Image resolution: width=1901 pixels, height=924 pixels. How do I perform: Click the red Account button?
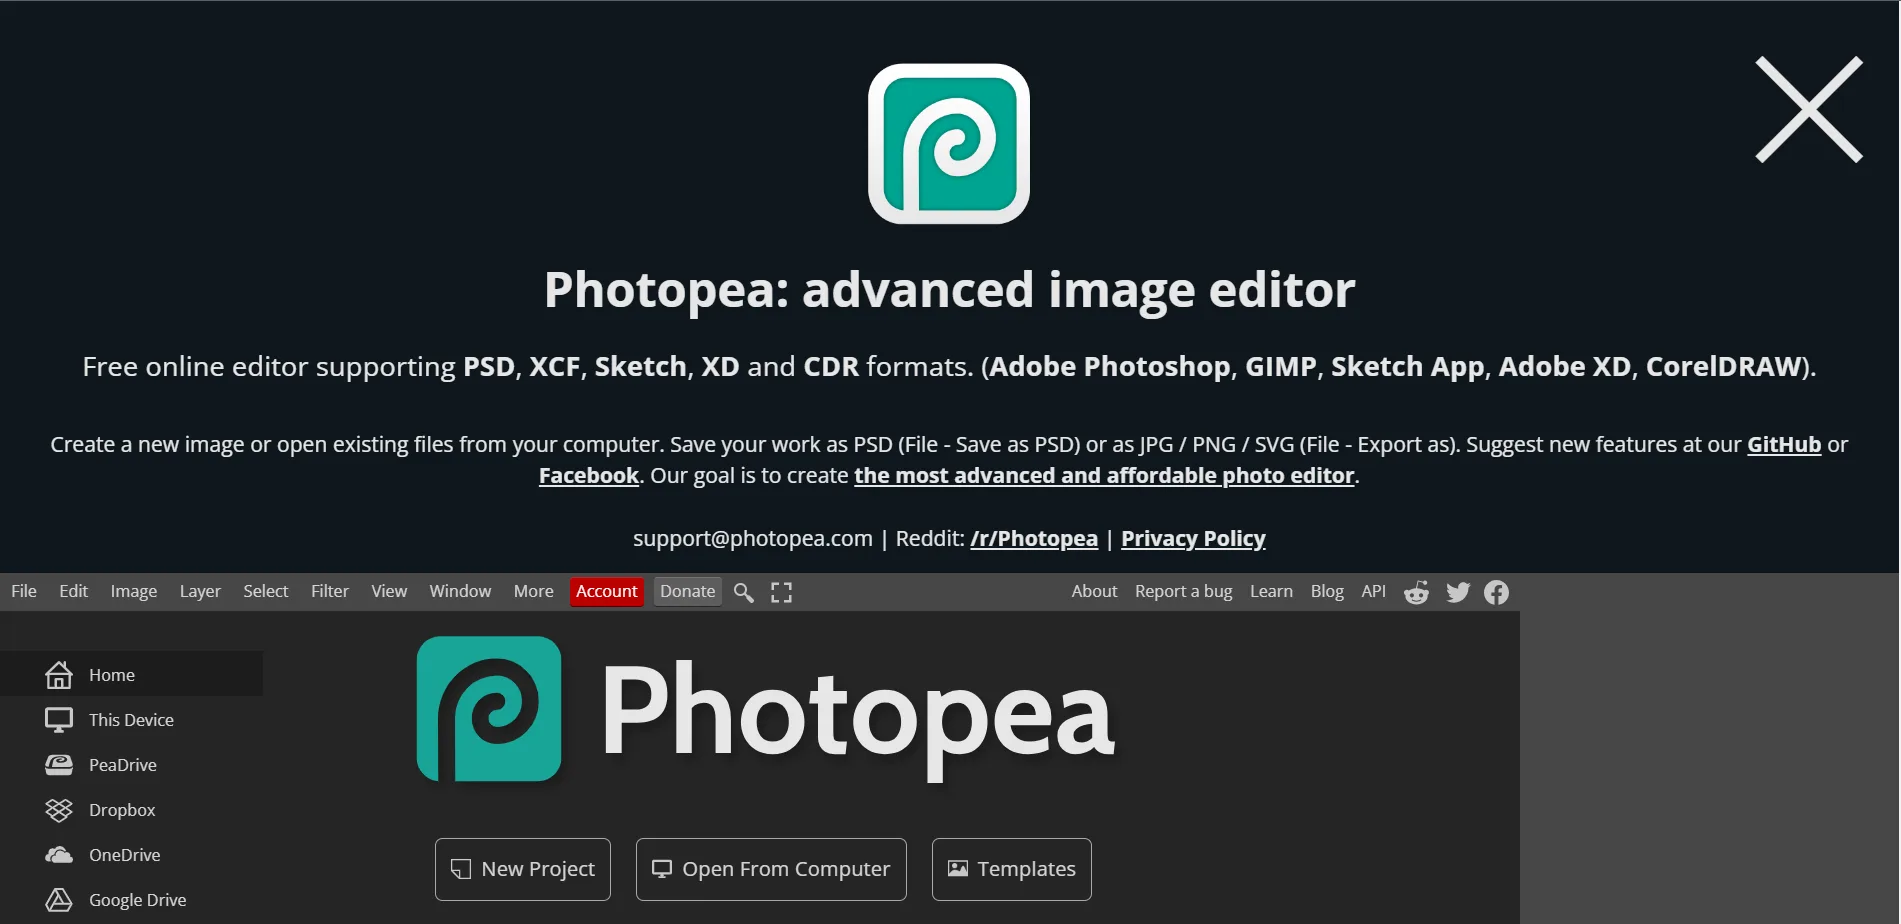607,591
